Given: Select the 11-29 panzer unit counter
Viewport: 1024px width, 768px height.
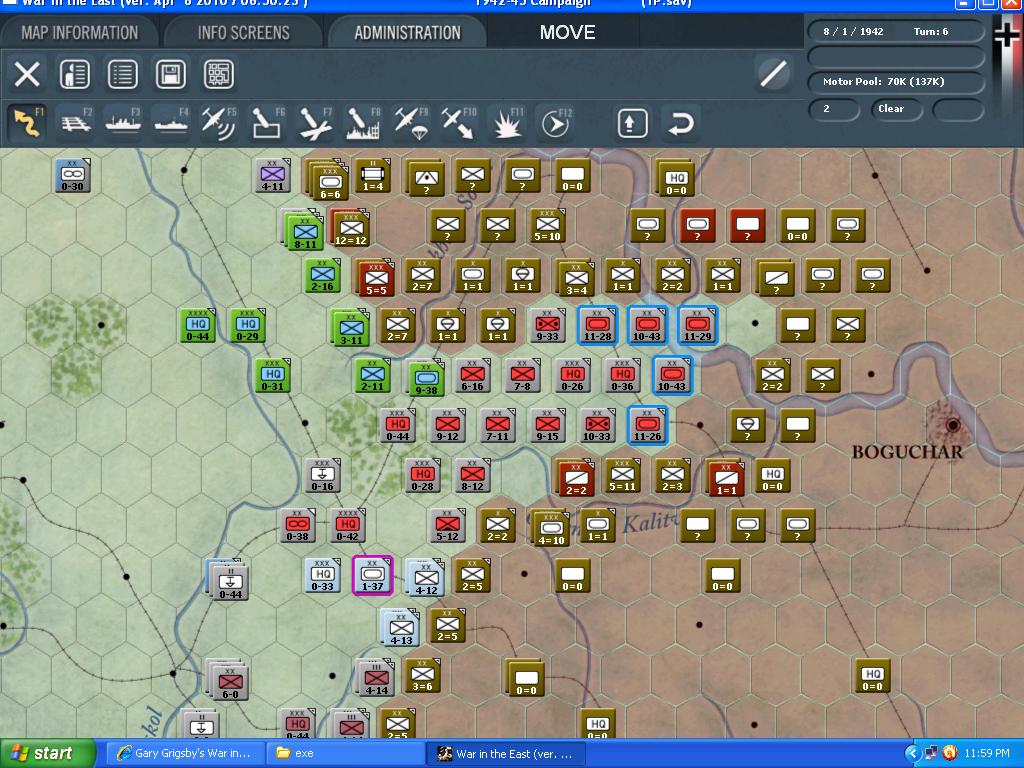Looking at the screenshot, I should (x=697, y=325).
